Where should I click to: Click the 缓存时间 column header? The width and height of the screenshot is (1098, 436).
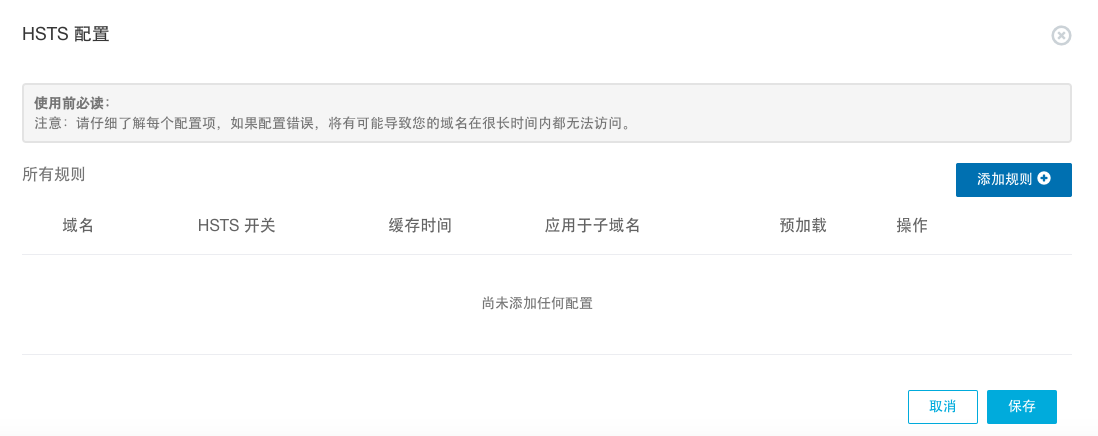pyautogui.click(x=420, y=226)
